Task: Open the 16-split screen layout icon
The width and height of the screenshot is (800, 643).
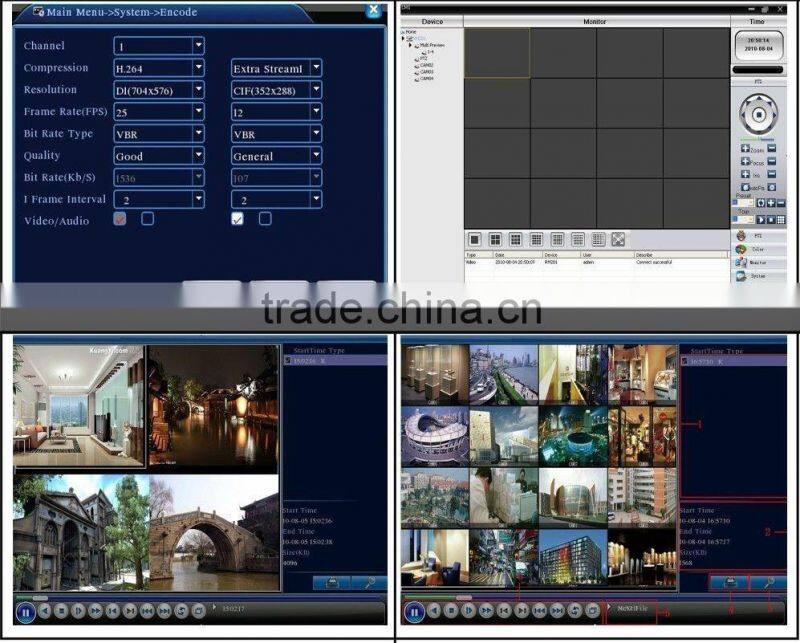Action: point(536,238)
